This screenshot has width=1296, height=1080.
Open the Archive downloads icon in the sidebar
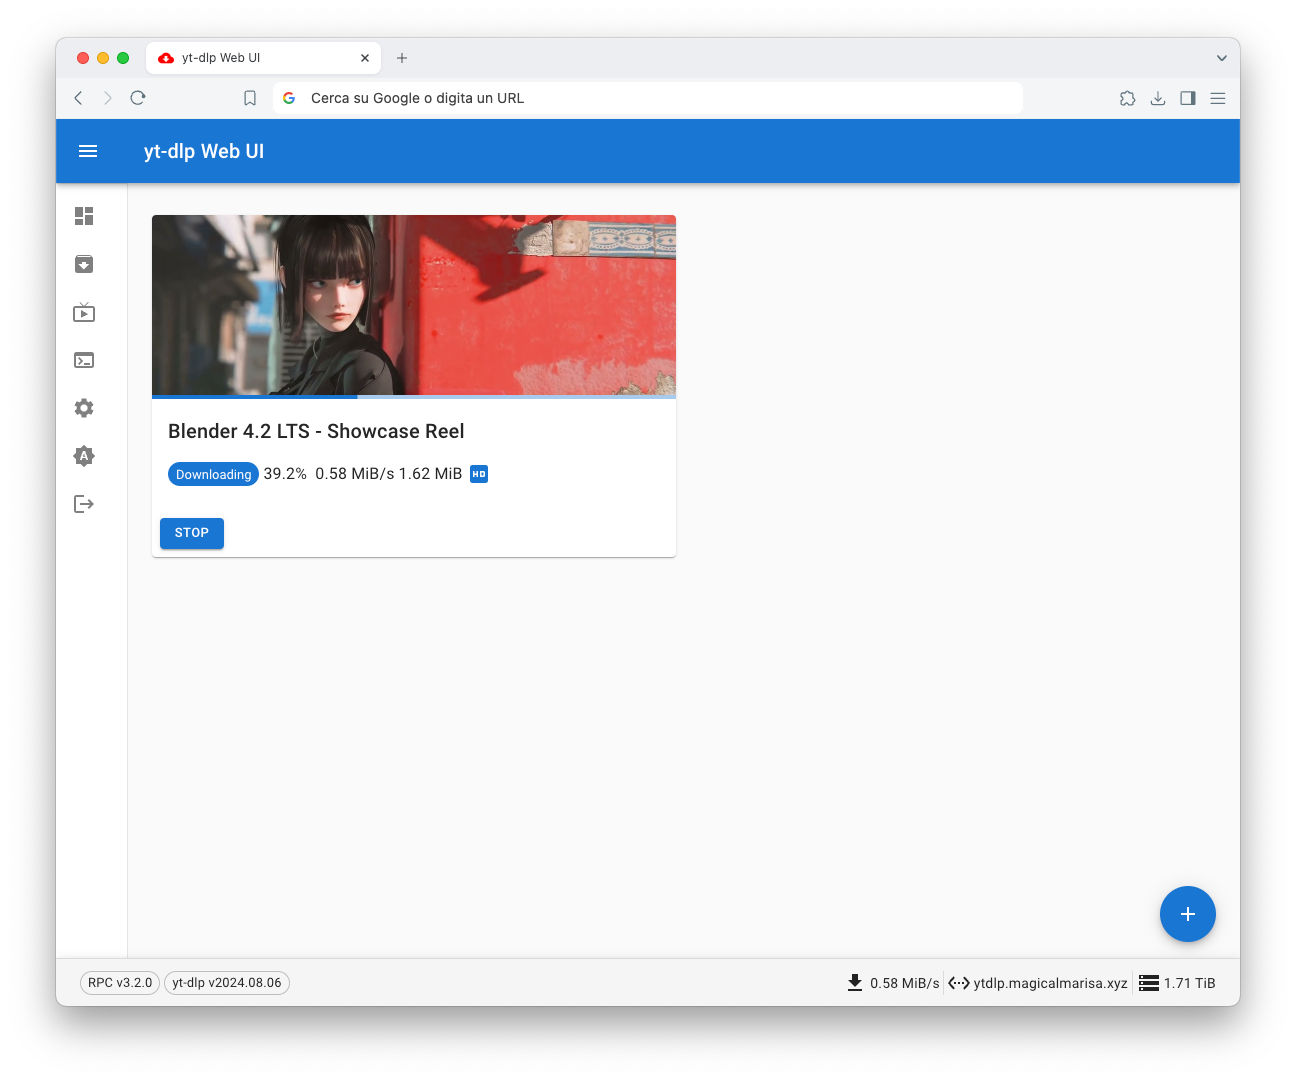pos(84,264)
